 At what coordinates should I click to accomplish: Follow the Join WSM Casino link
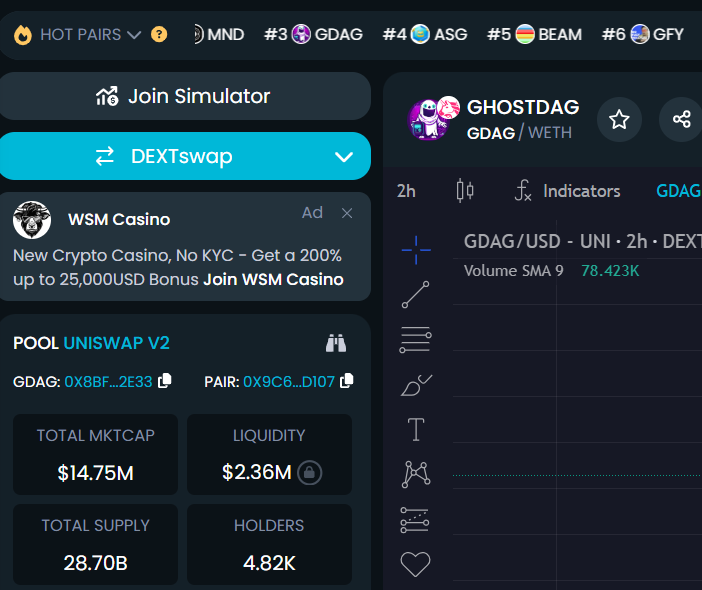click(274, 279)
